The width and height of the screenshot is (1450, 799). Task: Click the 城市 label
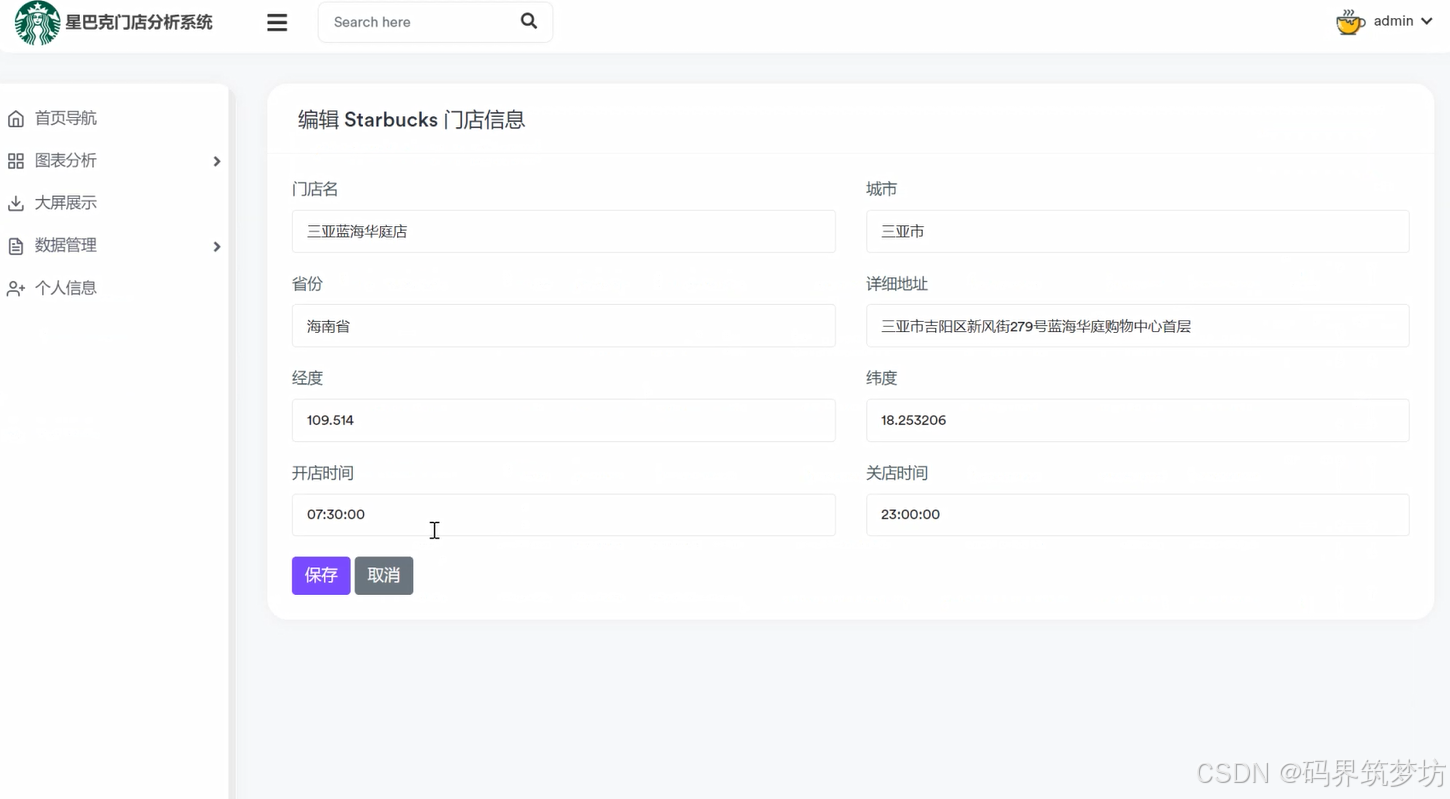pyautogui.click(x=881, y=189)
